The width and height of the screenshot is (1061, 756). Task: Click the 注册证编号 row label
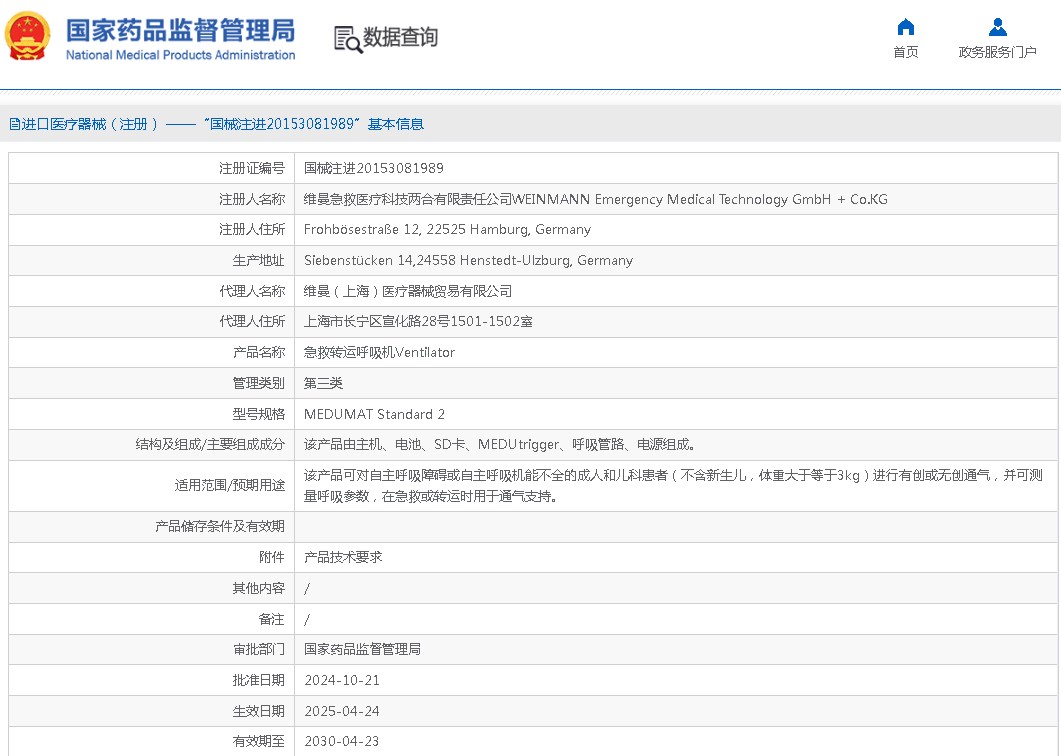(x=252, y=168)
